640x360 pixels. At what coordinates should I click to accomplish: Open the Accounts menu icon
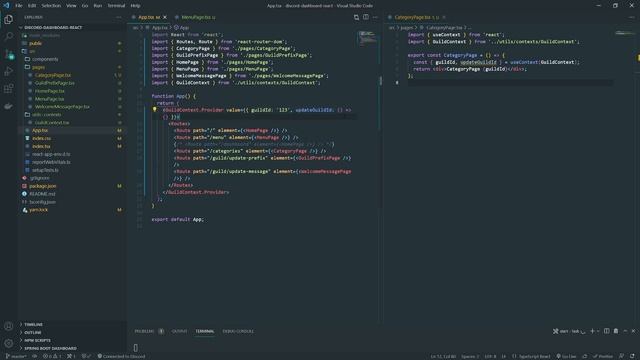(x=8, y=326)
